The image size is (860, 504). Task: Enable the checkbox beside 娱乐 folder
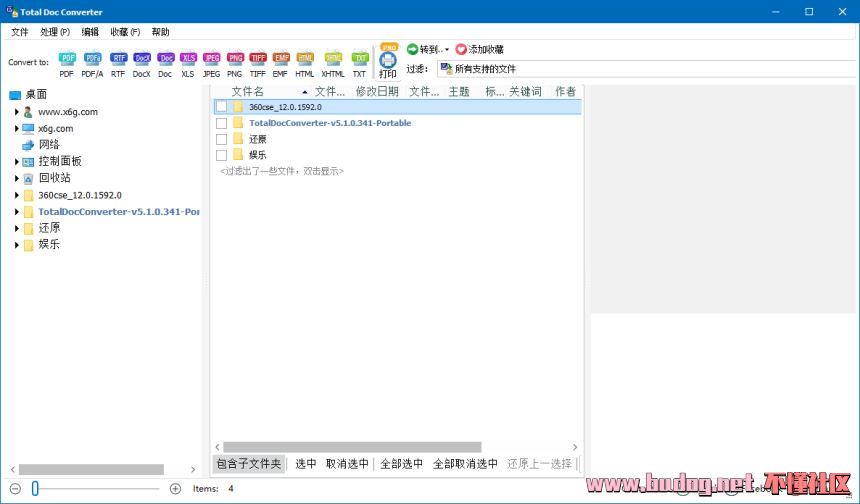coord(222,155)
